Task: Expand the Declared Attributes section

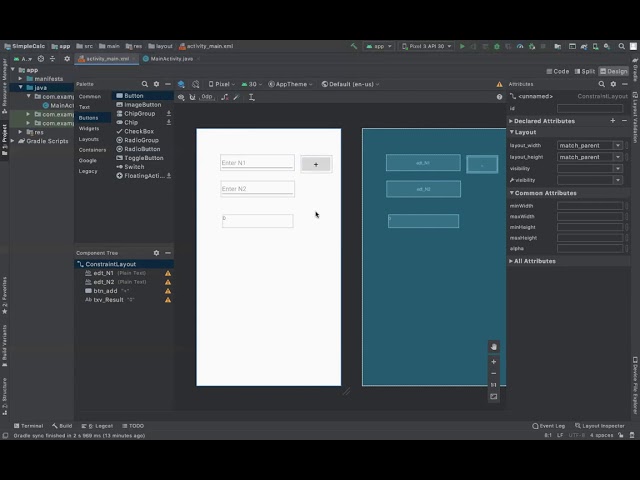Action: click(511, 121)
